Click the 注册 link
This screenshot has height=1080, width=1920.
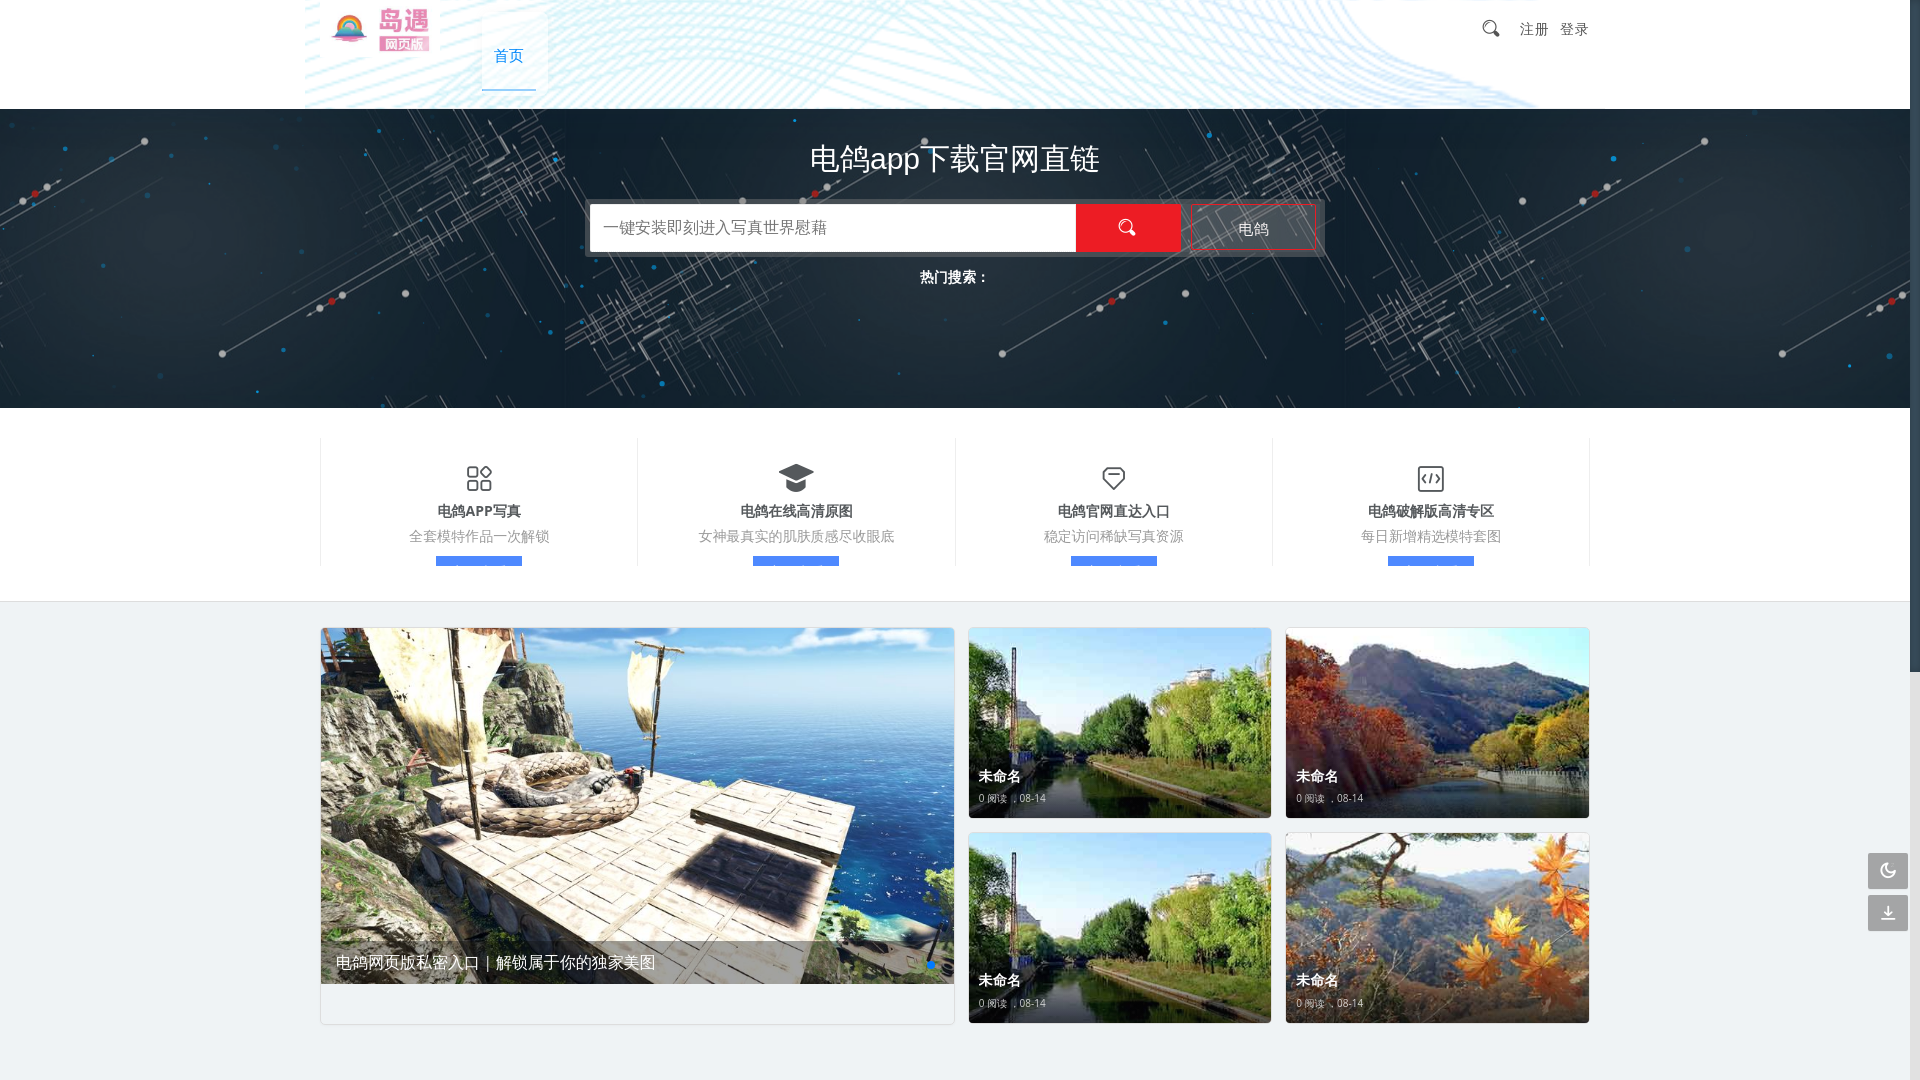[1534, 29]
